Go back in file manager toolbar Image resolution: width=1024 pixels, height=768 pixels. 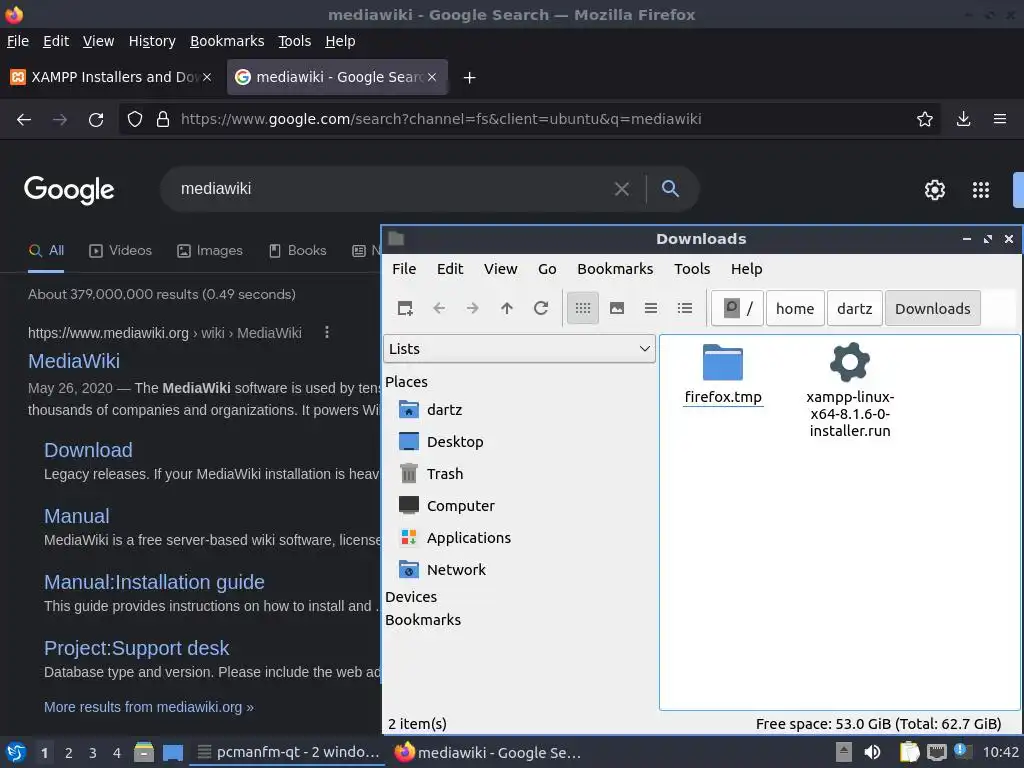tap(439, 308)
